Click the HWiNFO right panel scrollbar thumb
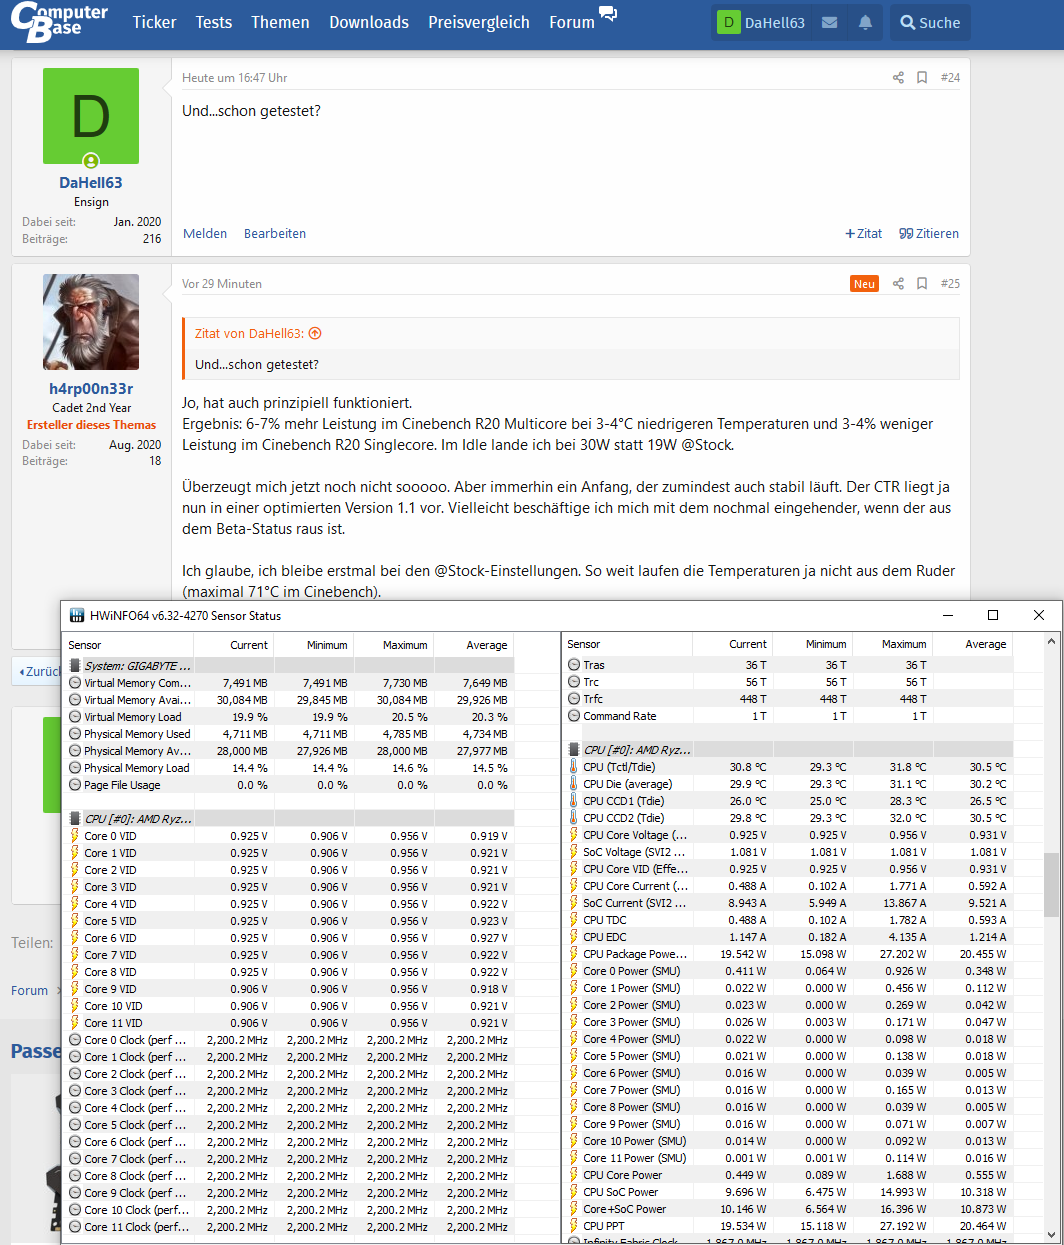 point(1051,884)
